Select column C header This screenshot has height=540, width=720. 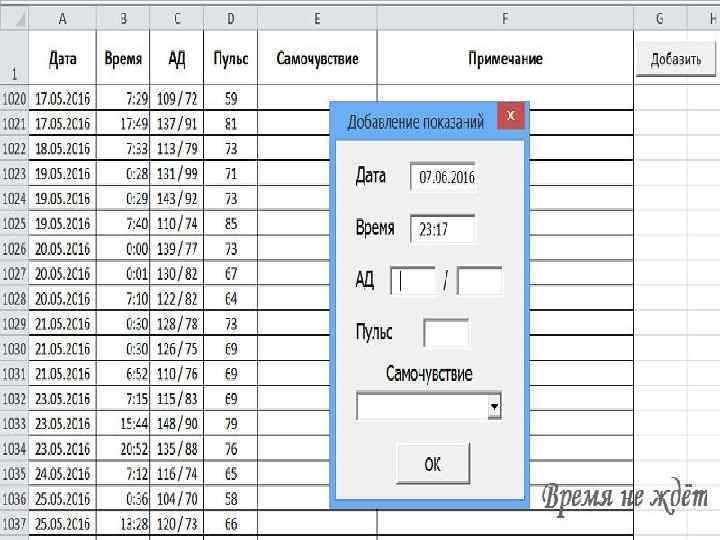177,19
